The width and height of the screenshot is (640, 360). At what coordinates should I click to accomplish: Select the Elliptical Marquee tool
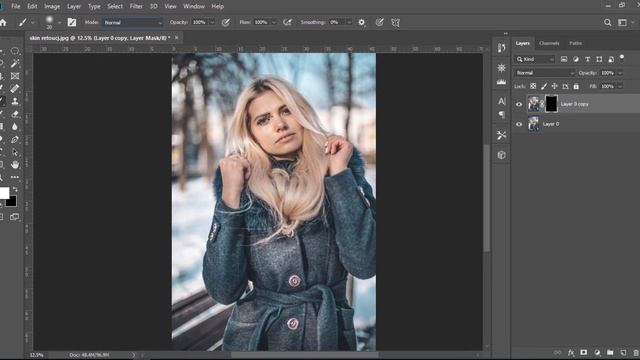point(15,51)
